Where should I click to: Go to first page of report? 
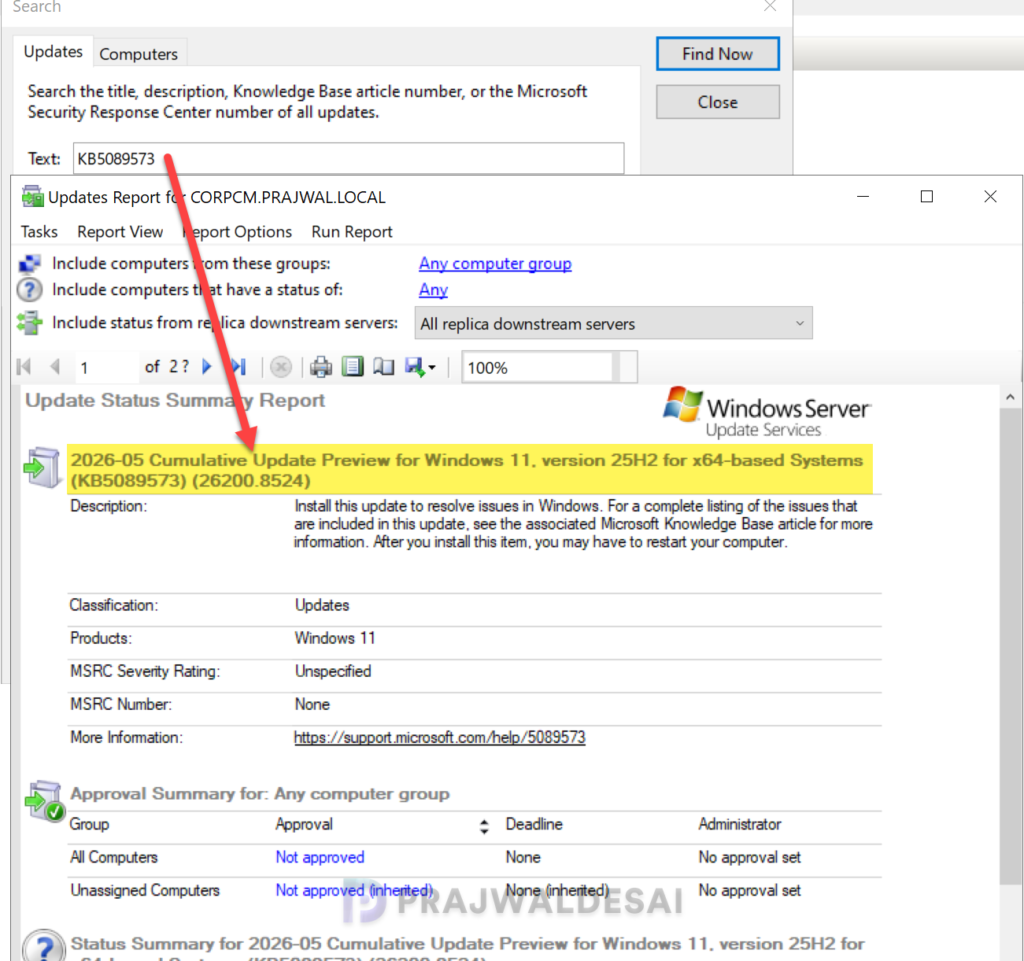pyautogui.click(x=24, y=367)
